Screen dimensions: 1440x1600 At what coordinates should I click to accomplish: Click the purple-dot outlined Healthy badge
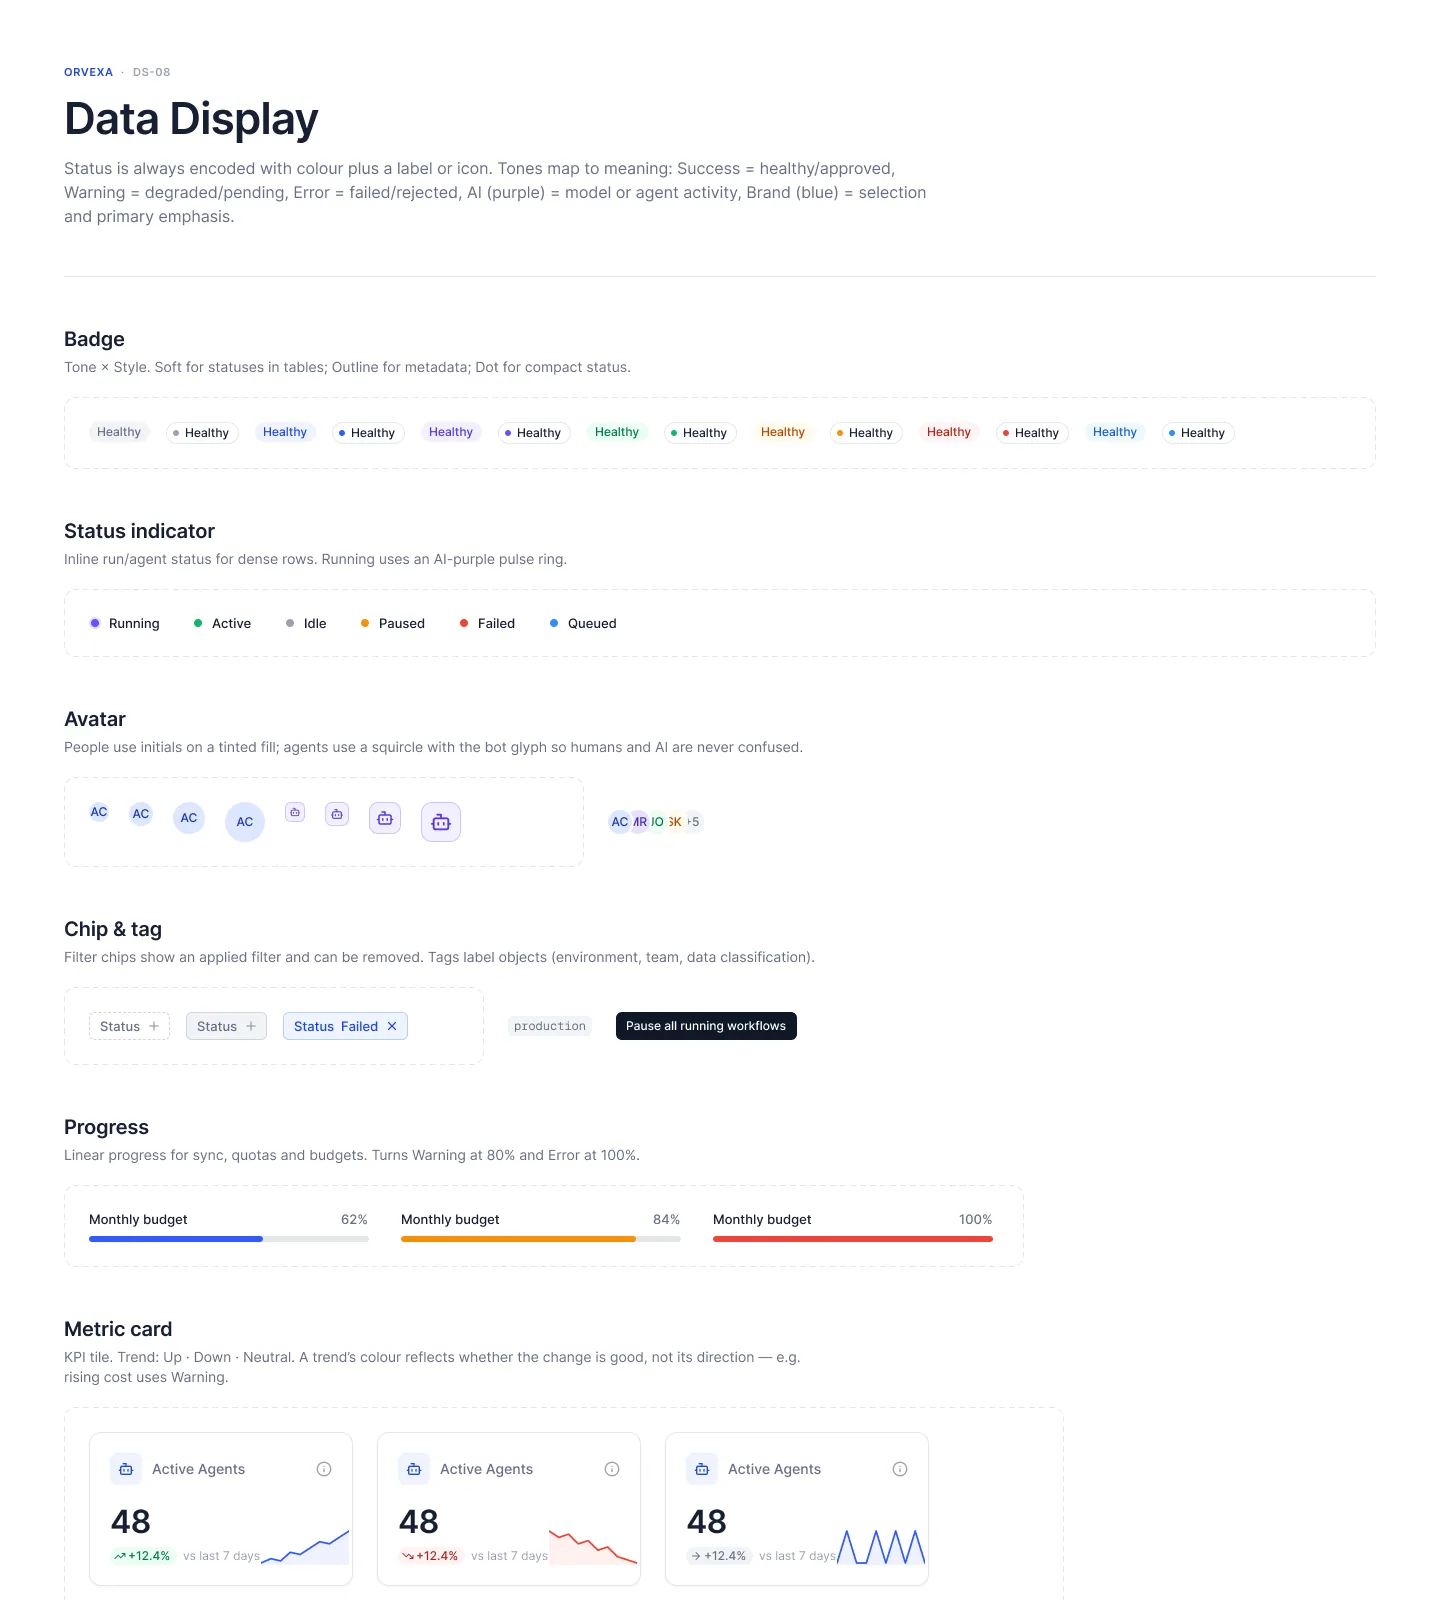(534, 433)
